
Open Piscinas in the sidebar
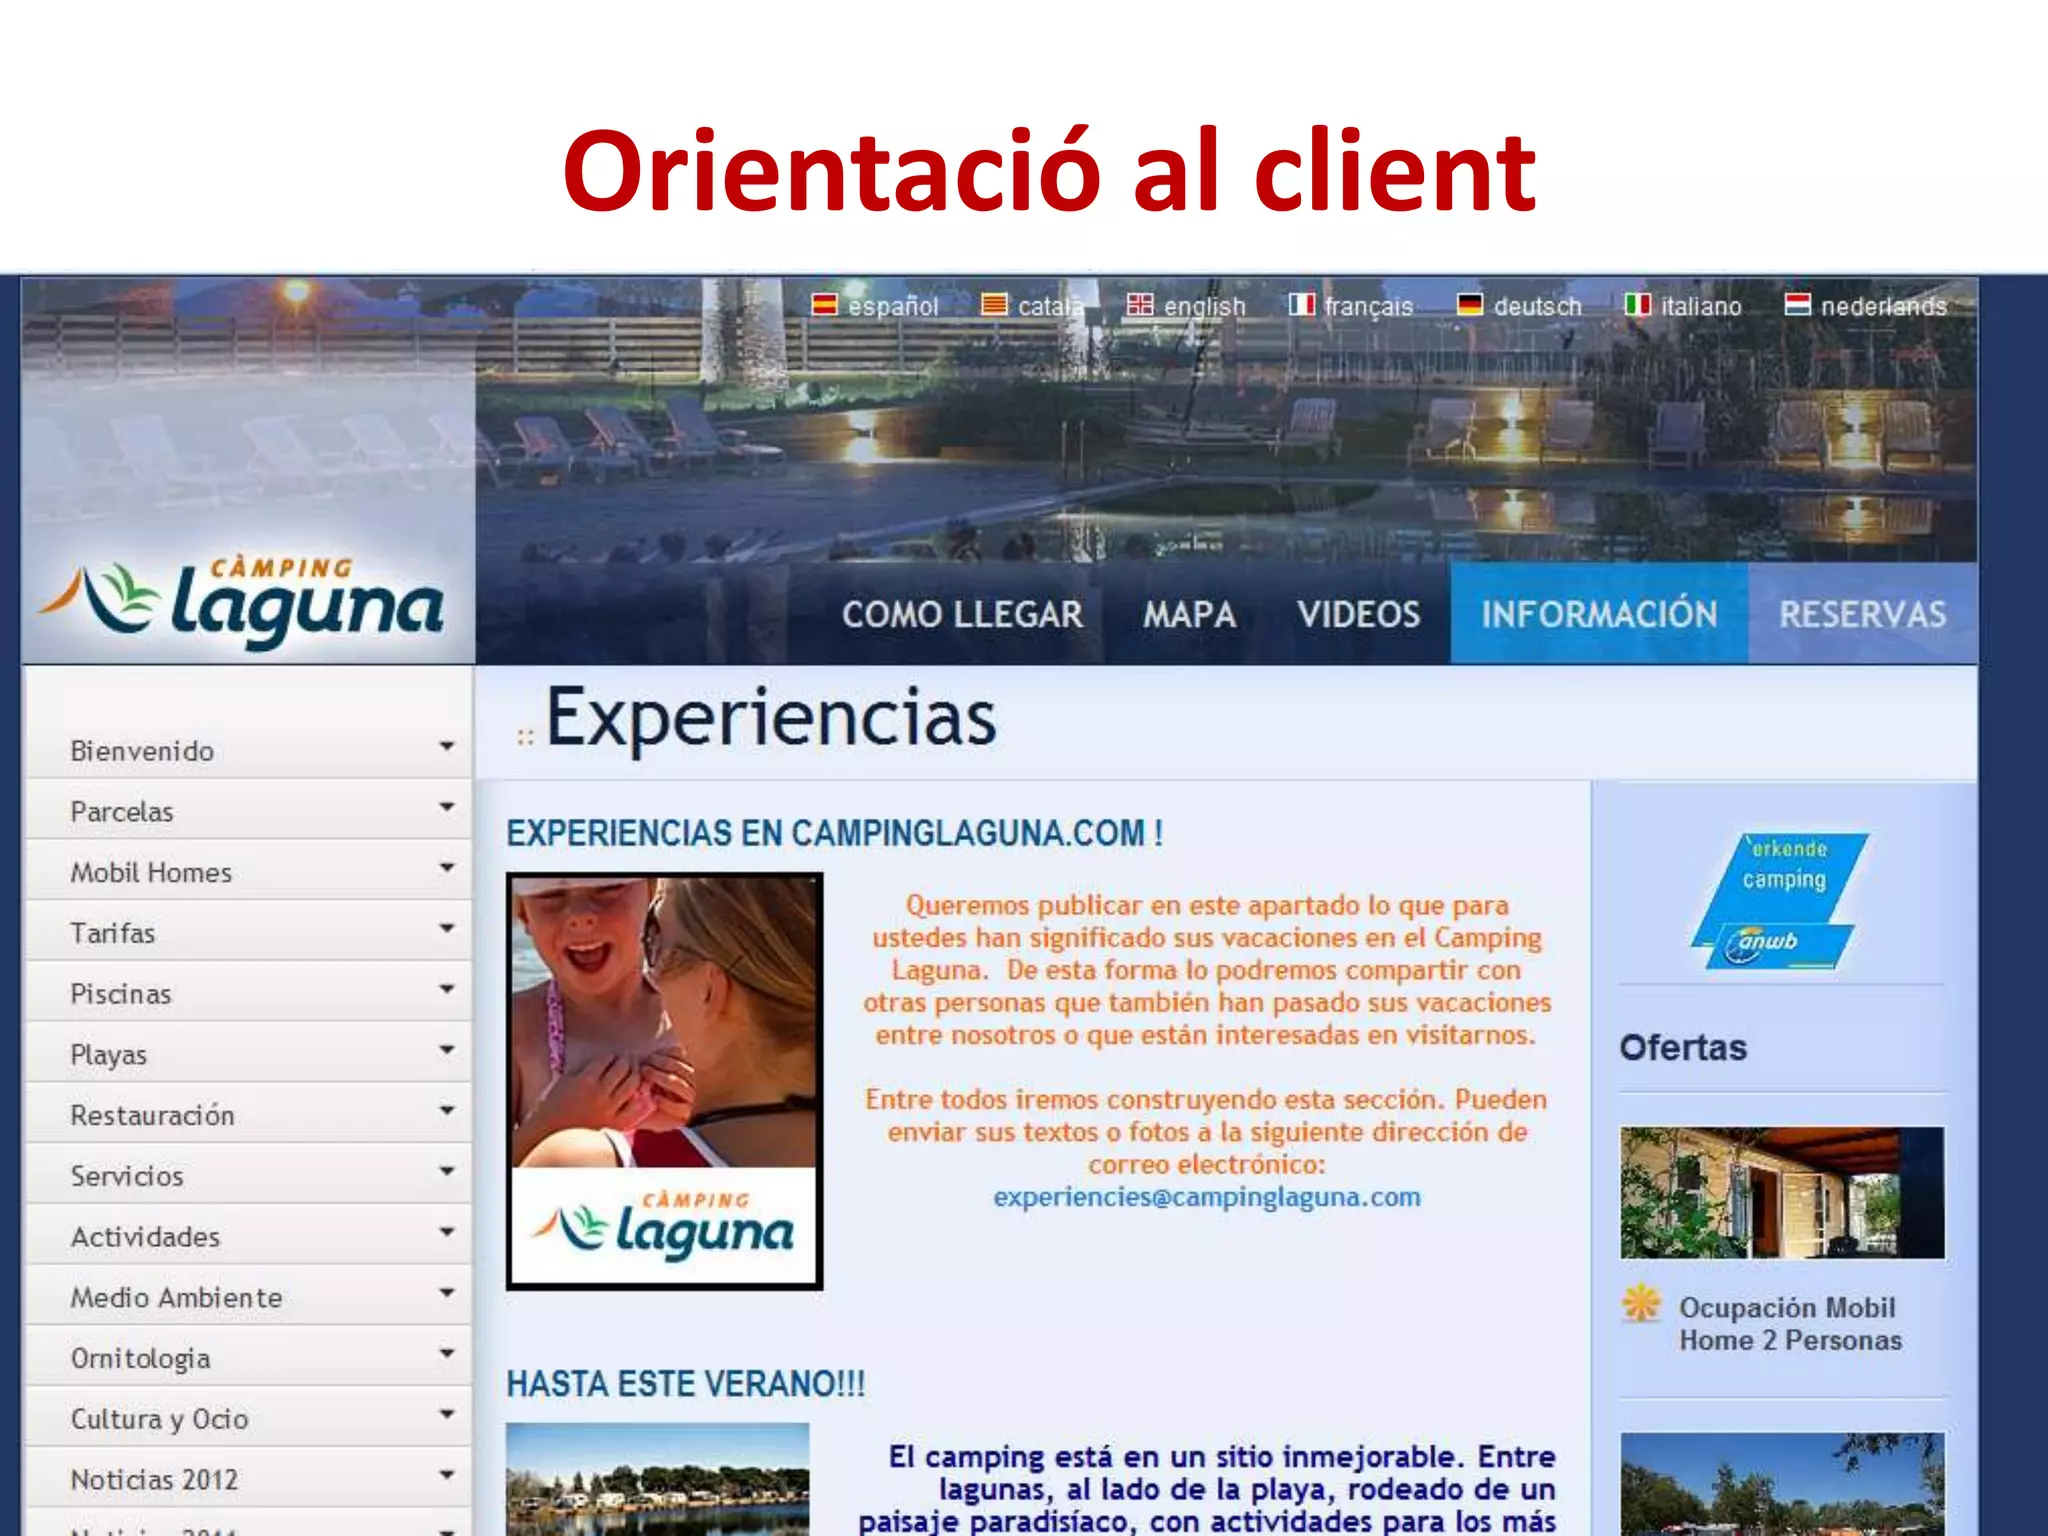point(121,994)
